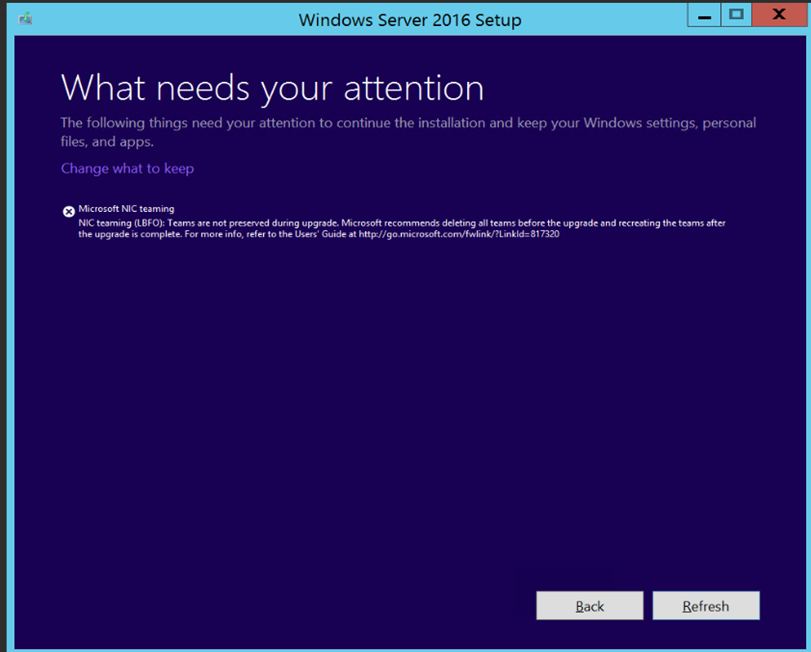811x652 pixels.
Task: Minimize the Windows Server 2016 Setup window
Action: click(x=703, y=14)
